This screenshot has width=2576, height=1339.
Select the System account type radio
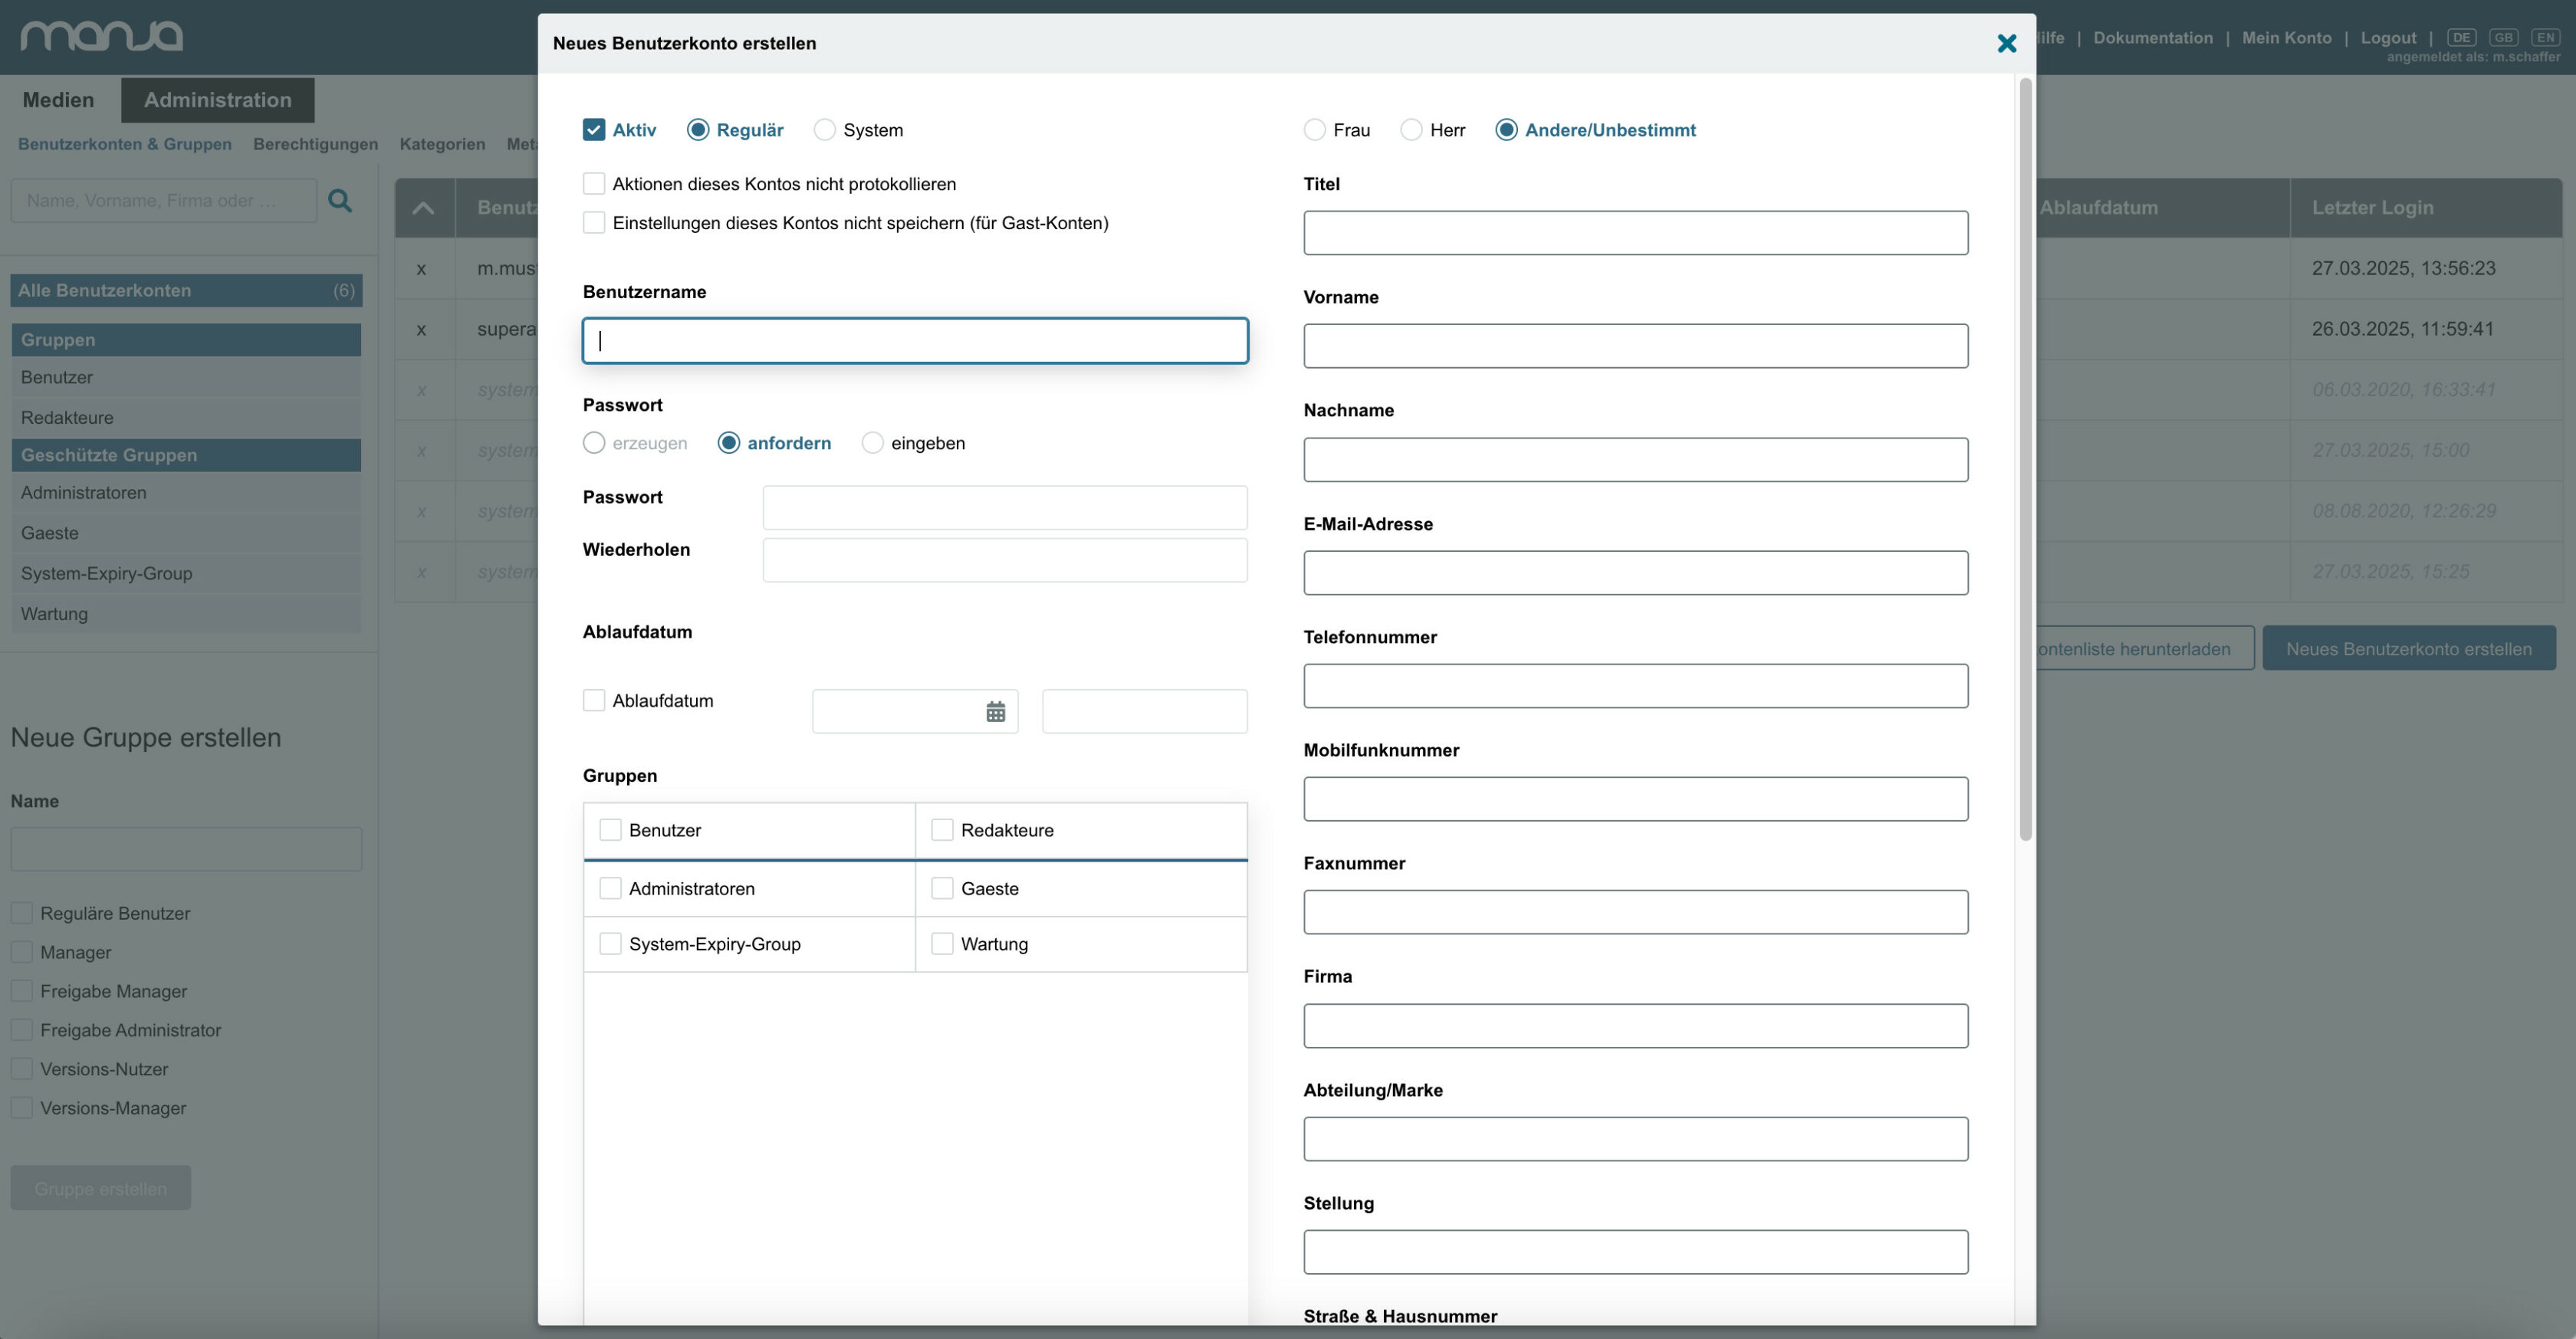point(824,130)
